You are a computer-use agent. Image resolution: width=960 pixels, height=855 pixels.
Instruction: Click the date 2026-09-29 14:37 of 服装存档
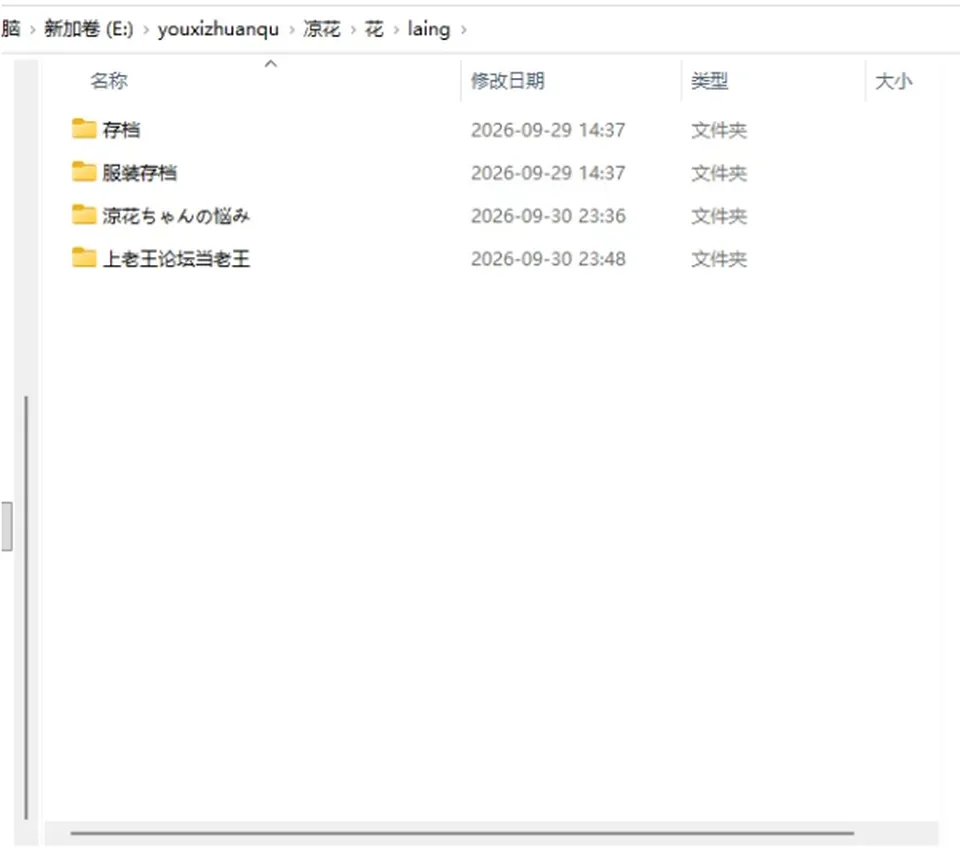tap(548, 173)
